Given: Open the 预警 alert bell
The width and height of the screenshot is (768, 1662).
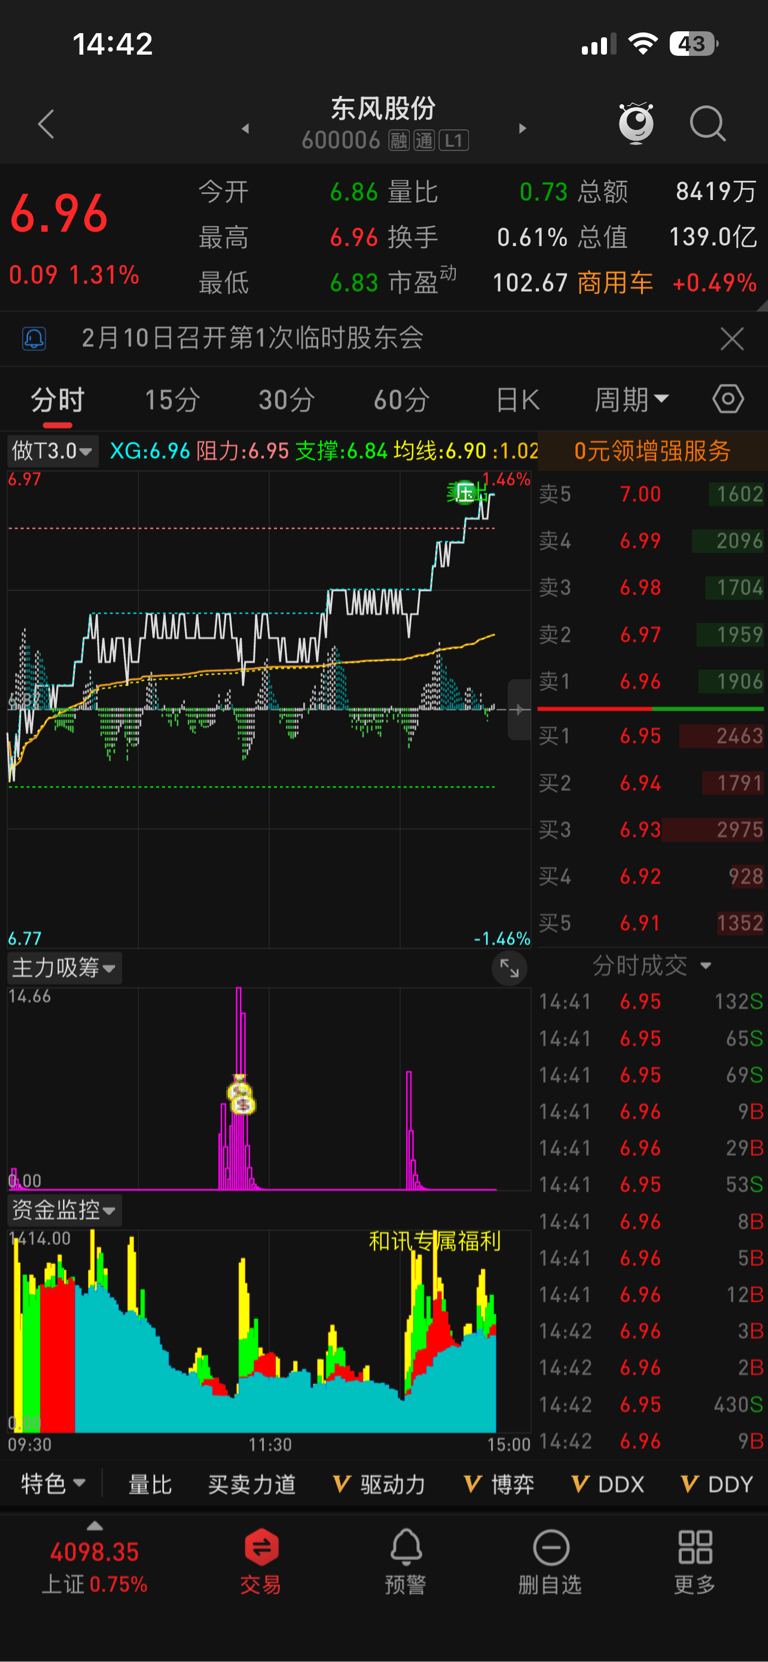Looking at the screenshot, I should pyautogui.click(x=405, y=1562).
